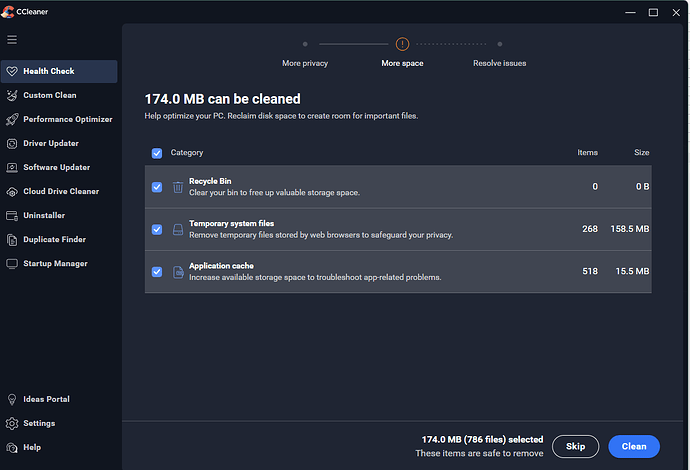Screen dimensions: 690x470
Task: Click the Software Updater refresh icon
Action: [12, 167]
